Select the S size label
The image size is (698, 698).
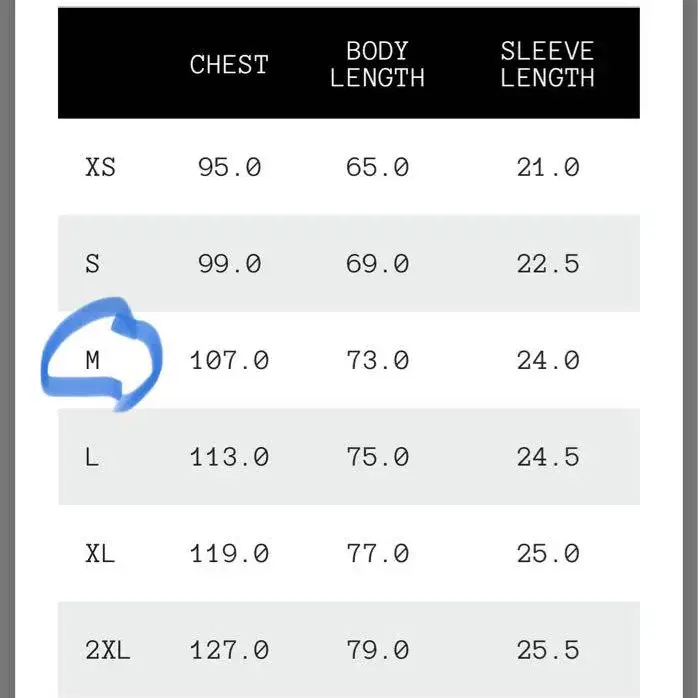pyautogui.click(x=92, y=264)
